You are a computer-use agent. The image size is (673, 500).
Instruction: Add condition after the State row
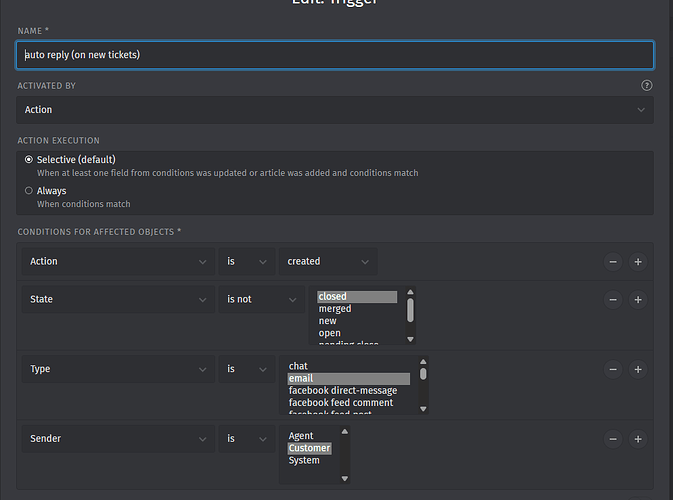[638, 300]
